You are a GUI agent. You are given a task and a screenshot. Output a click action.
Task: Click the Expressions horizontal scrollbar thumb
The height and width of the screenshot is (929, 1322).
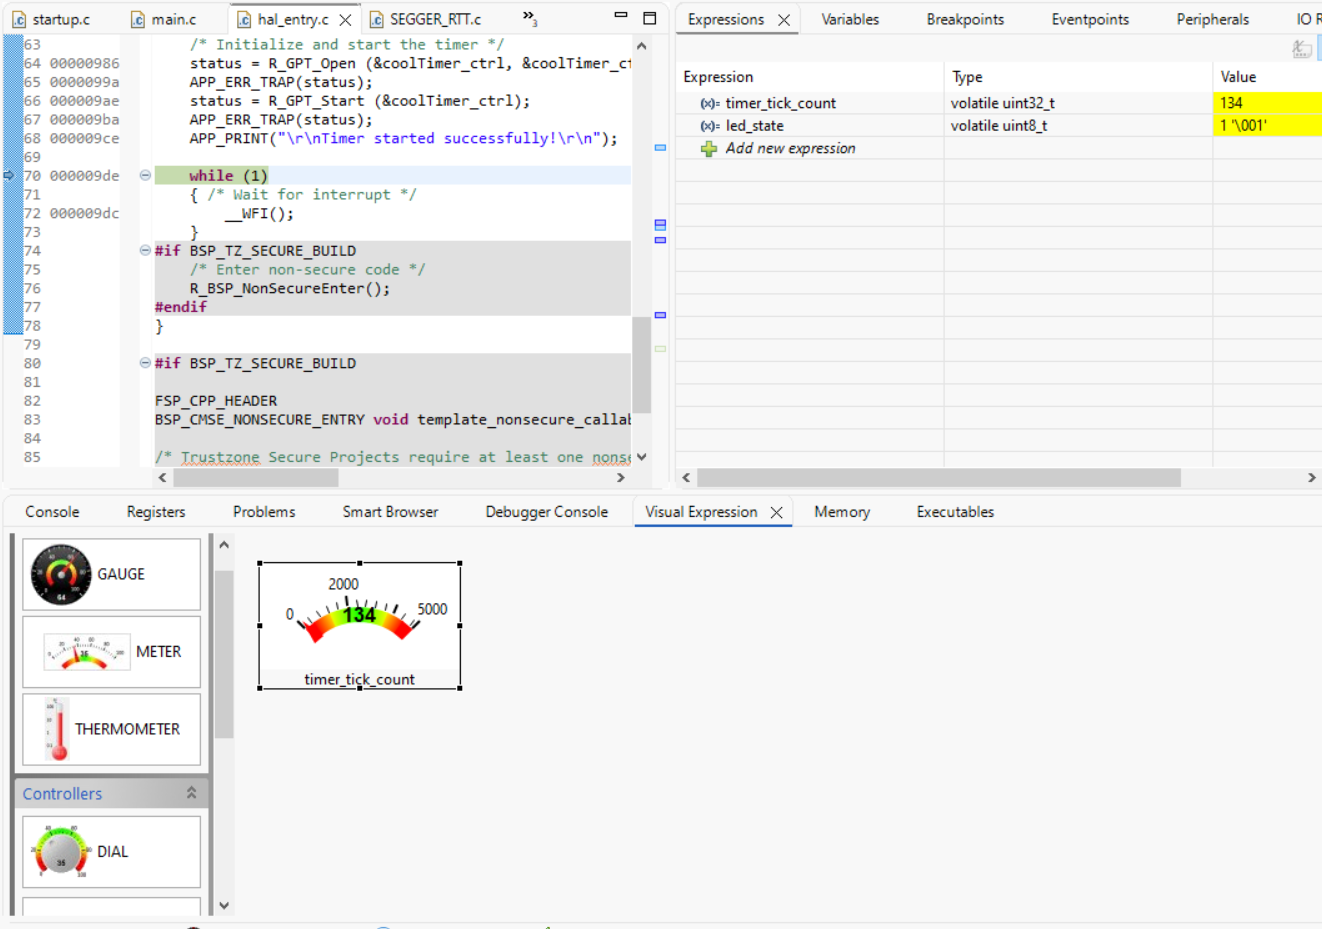pyautogui.click(x=939, y=478)
